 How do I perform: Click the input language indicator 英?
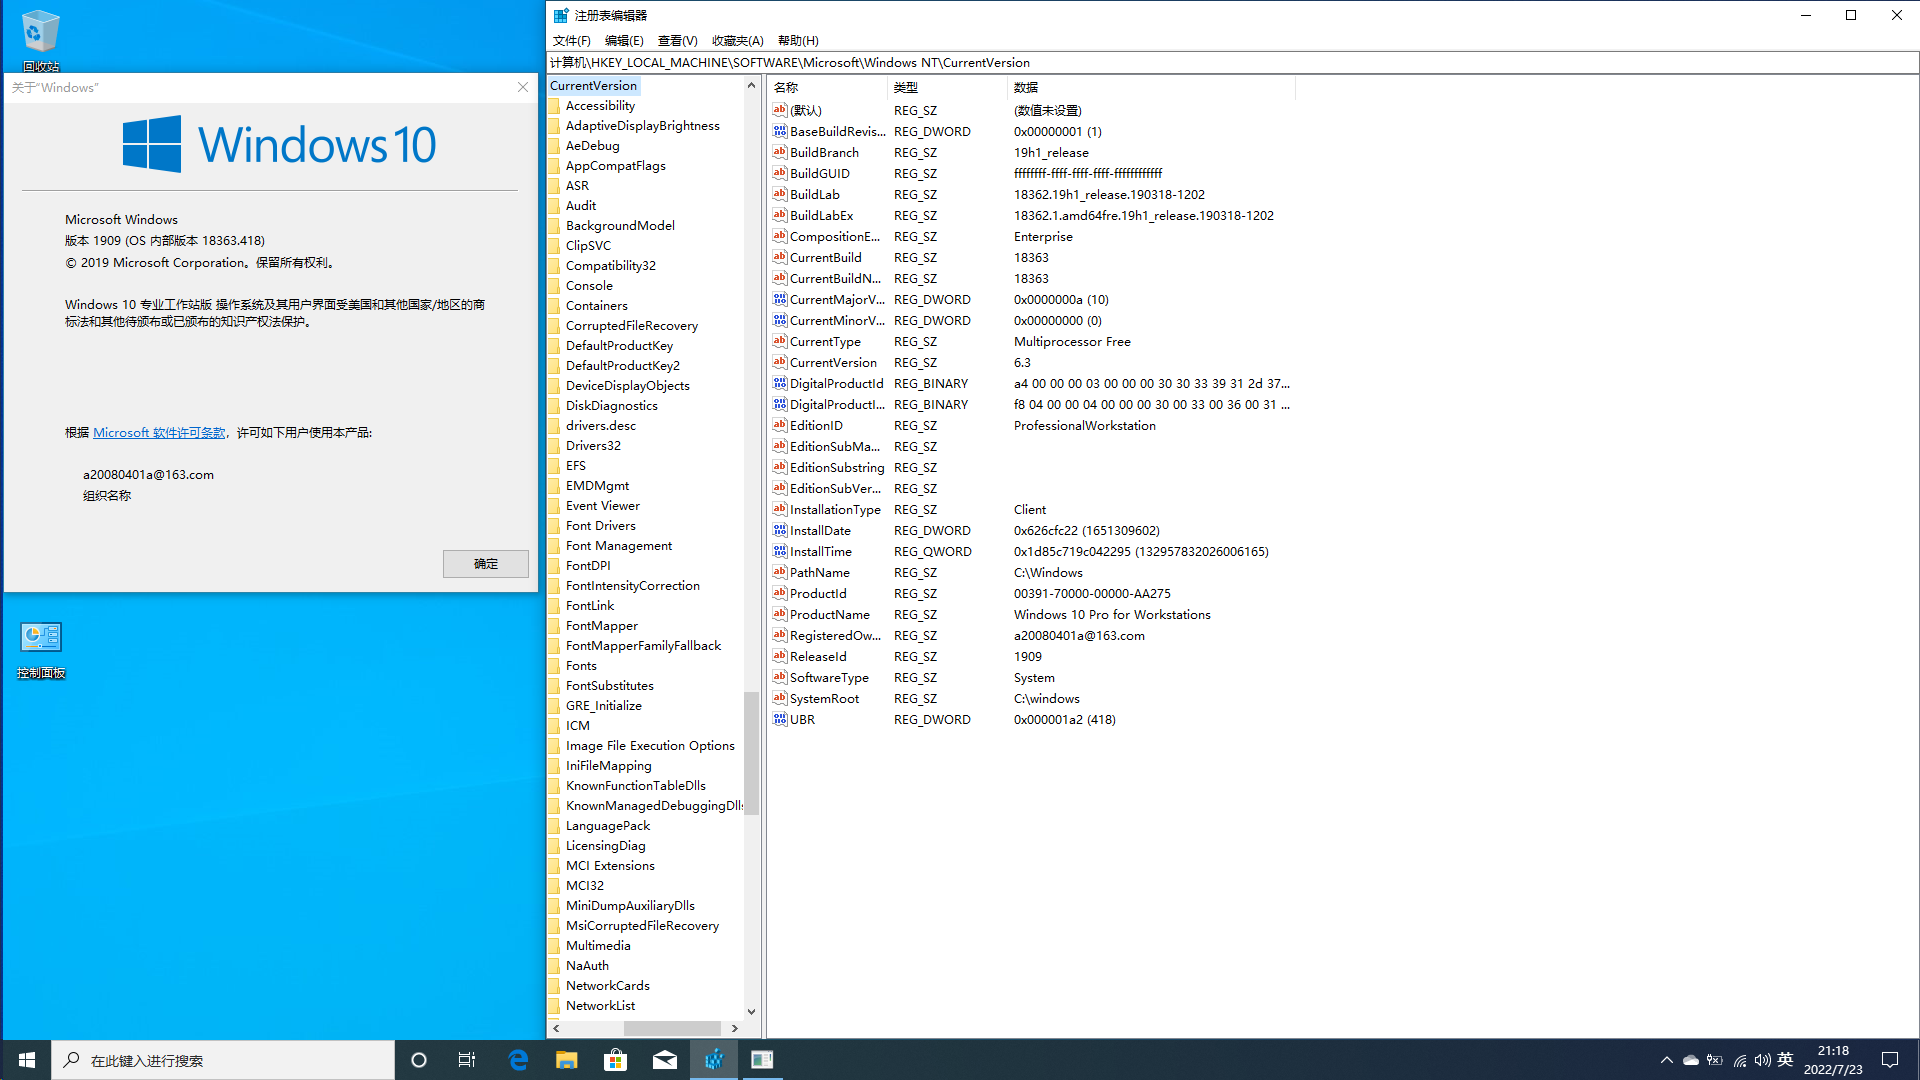(1785, 1060)
